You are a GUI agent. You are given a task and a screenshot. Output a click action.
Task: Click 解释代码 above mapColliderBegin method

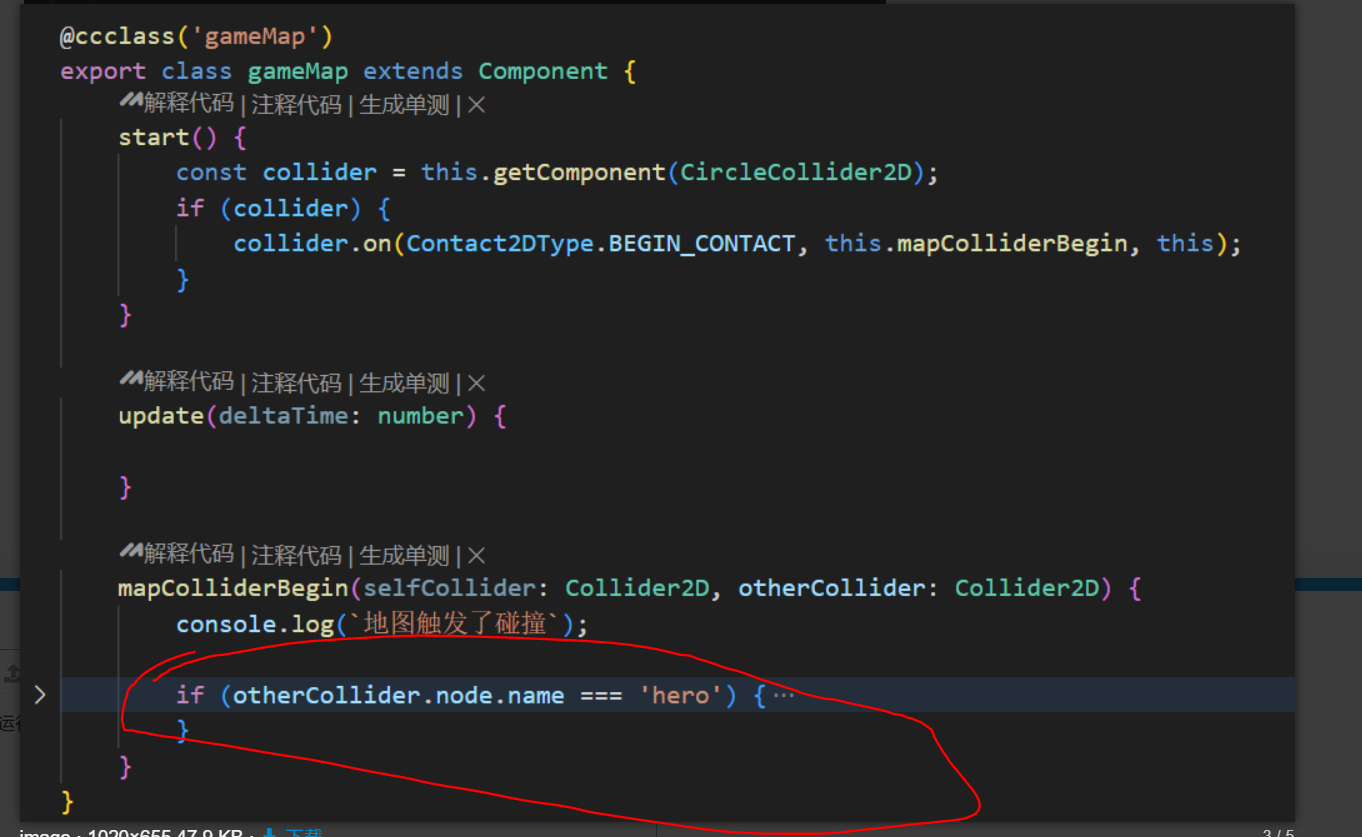(188, 554)
